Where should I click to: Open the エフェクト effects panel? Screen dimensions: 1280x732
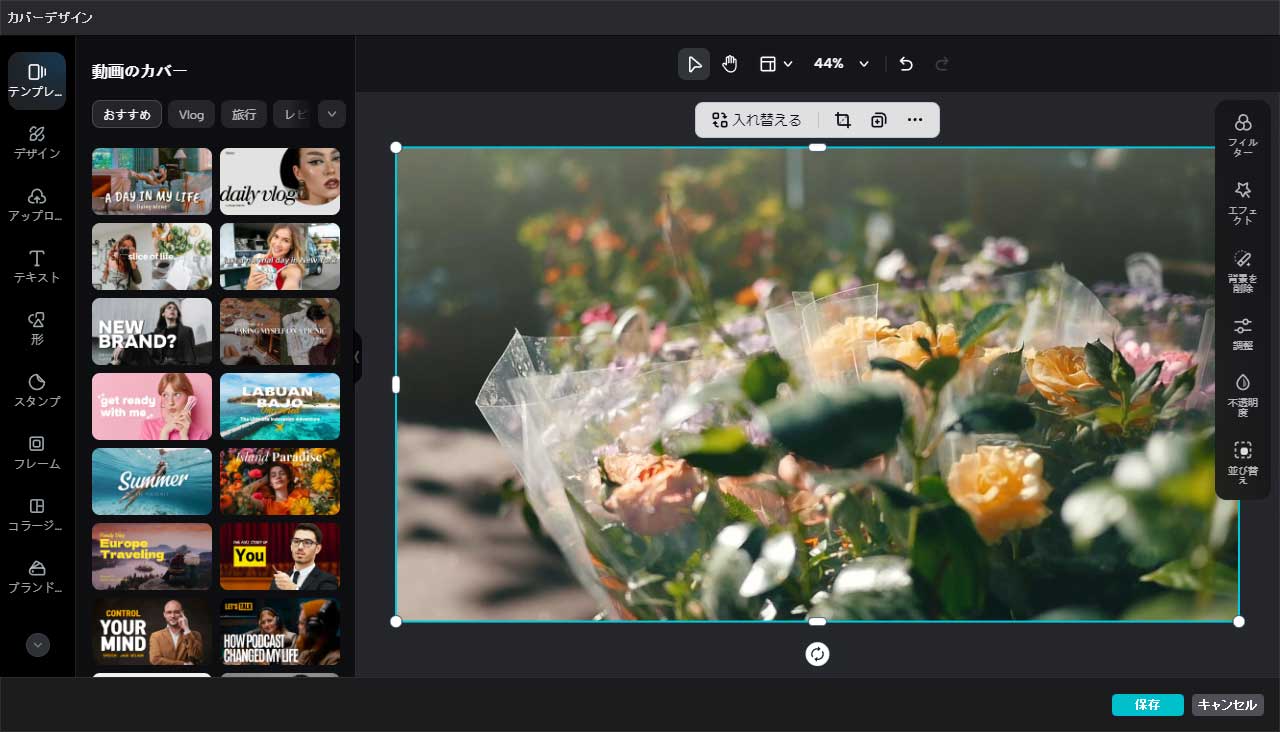click(x=1243, y=203)
